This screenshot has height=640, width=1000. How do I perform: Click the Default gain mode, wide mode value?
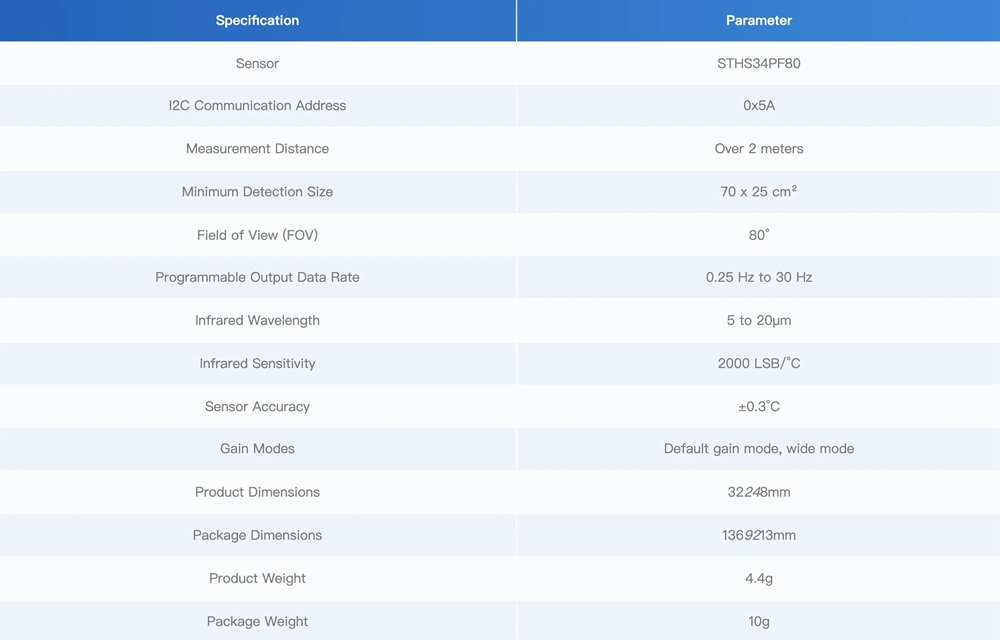758,449
